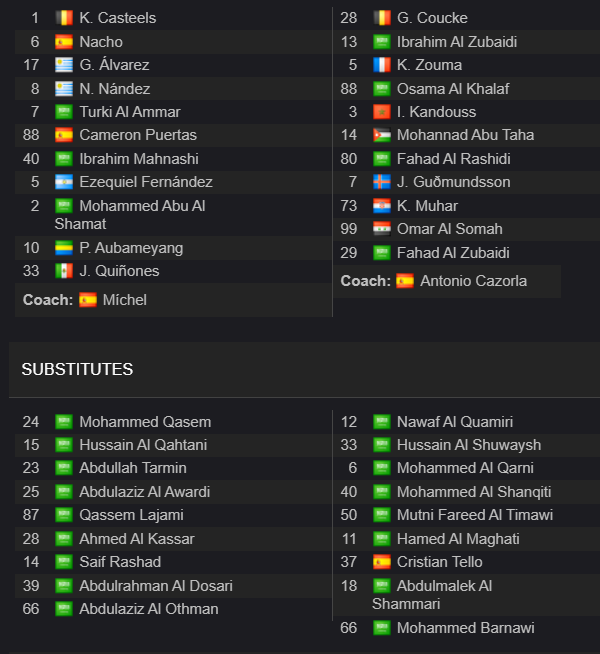Open K. Muhar player link

click(x=427, y=206)
